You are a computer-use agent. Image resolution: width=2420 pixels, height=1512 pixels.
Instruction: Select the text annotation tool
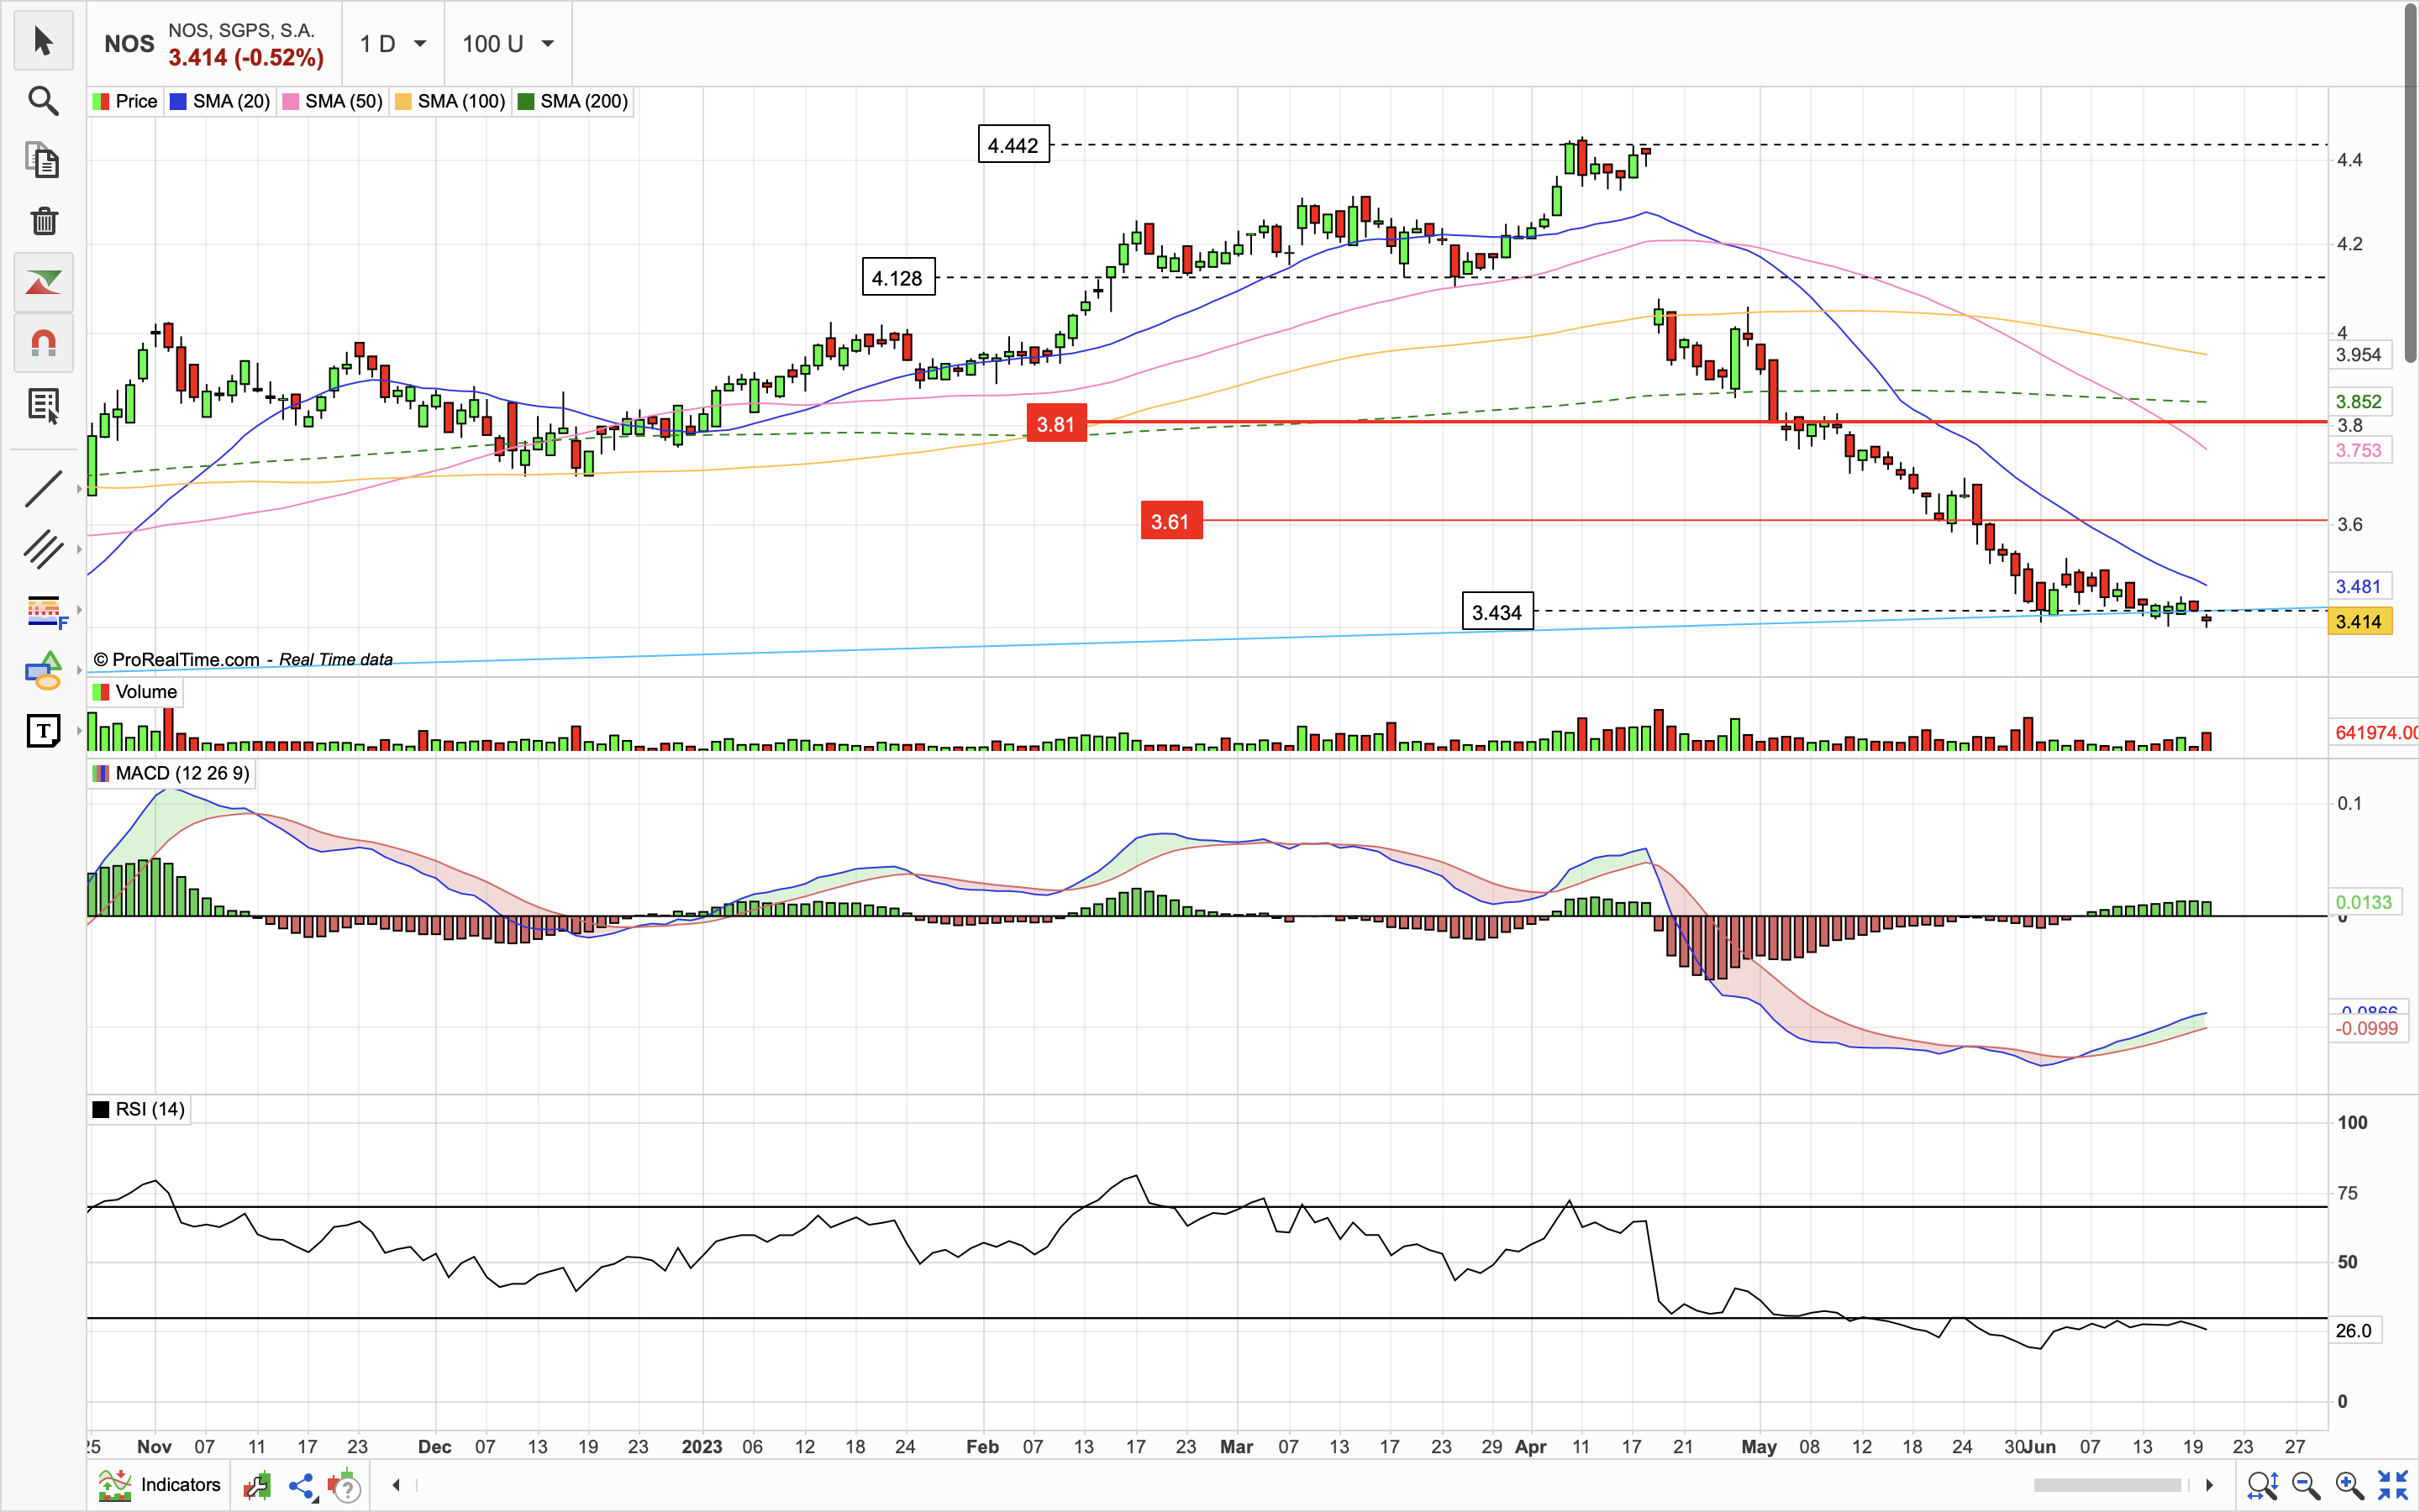(43, 731)
